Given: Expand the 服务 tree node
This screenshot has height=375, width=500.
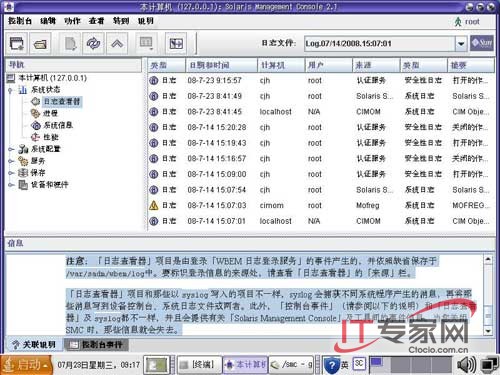Looking at the screenshot, I should [11, 161].
